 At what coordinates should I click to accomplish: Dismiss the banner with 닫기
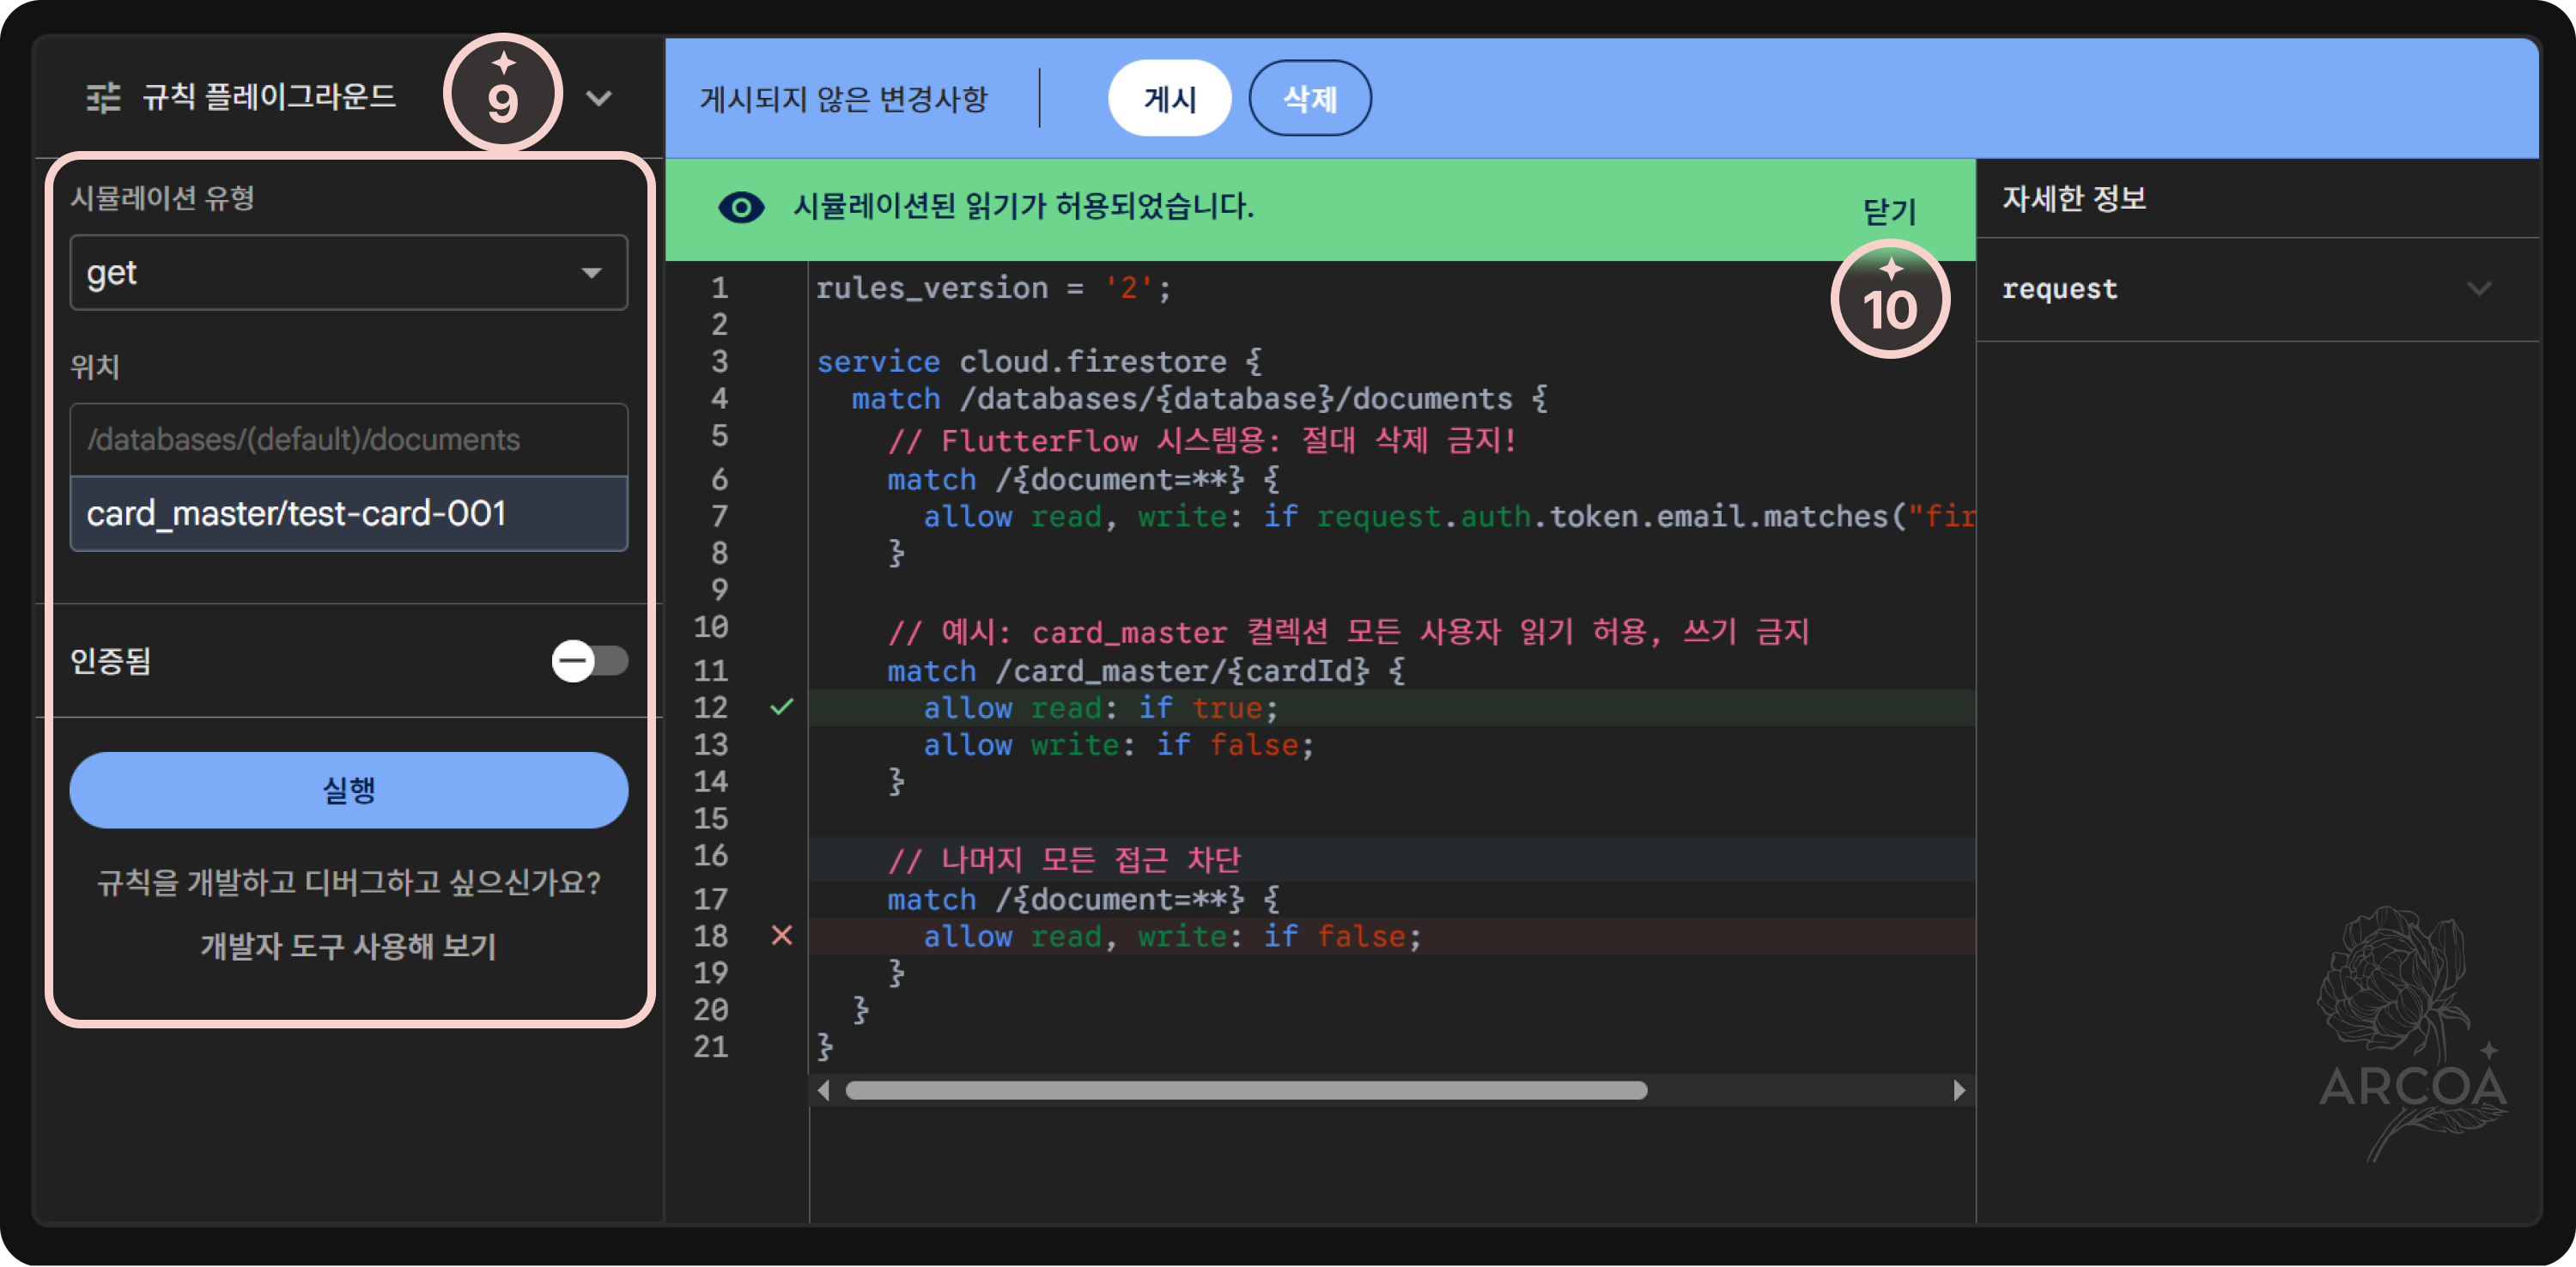coord(1888,211)
